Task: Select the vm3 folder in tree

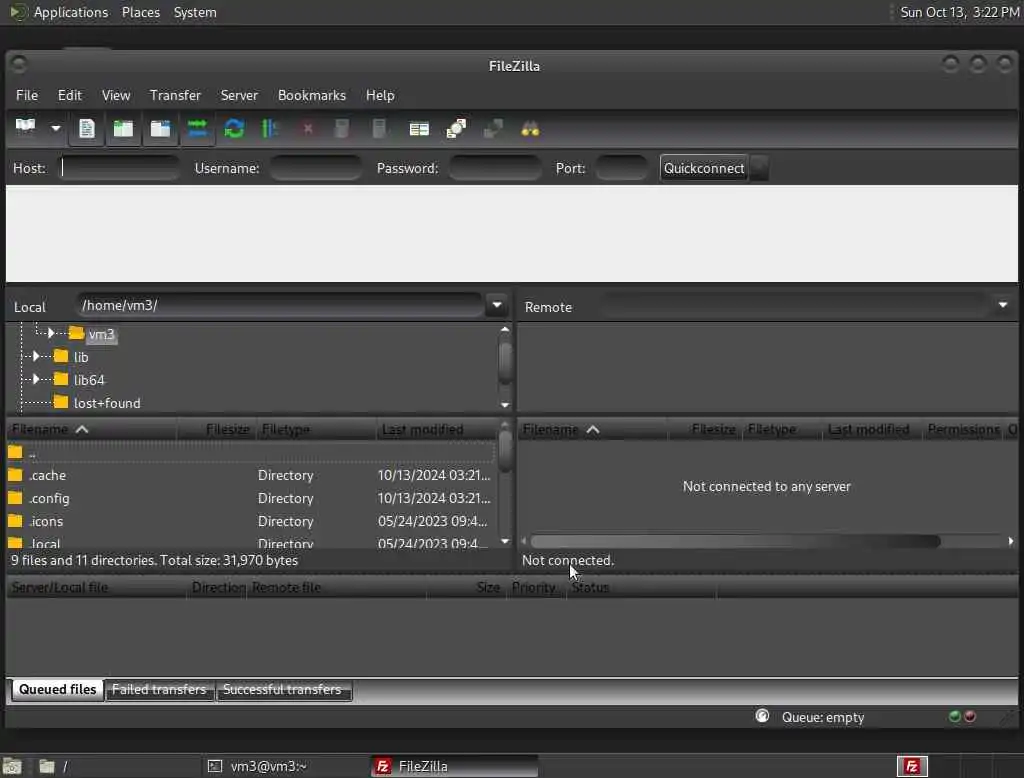Action: [x=101, y=334]
